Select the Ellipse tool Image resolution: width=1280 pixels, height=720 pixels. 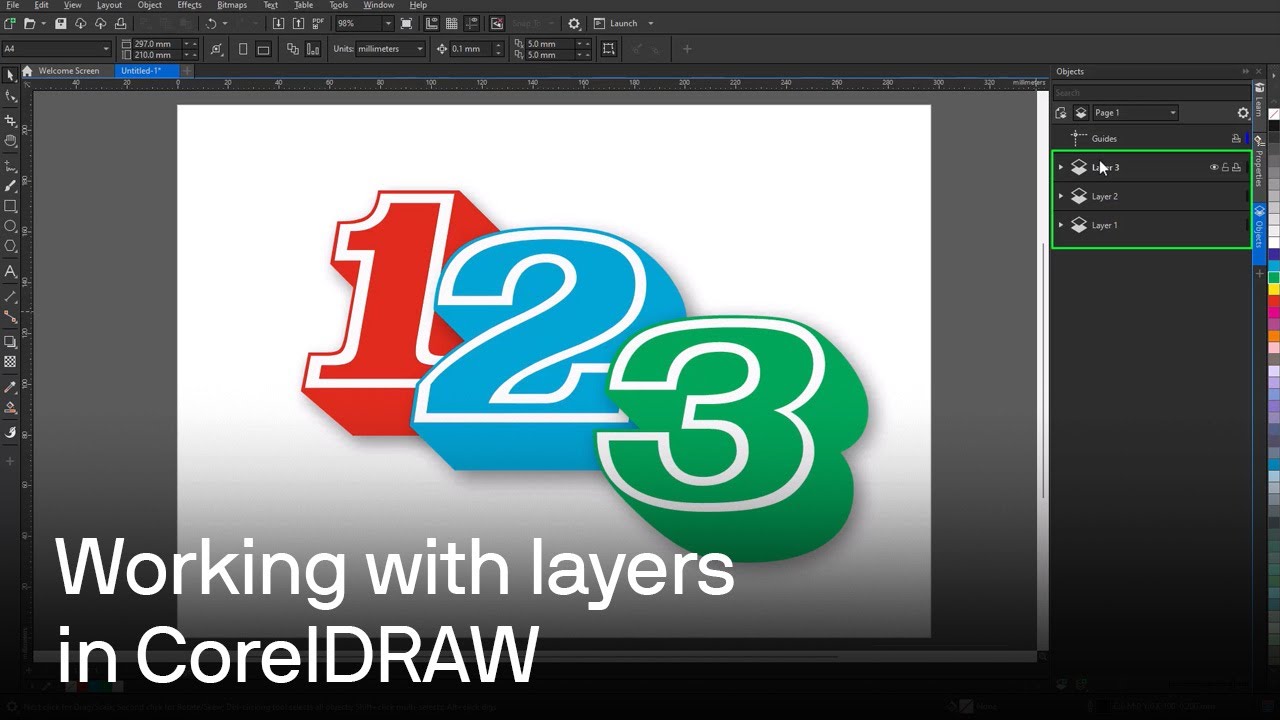(11, 226)
